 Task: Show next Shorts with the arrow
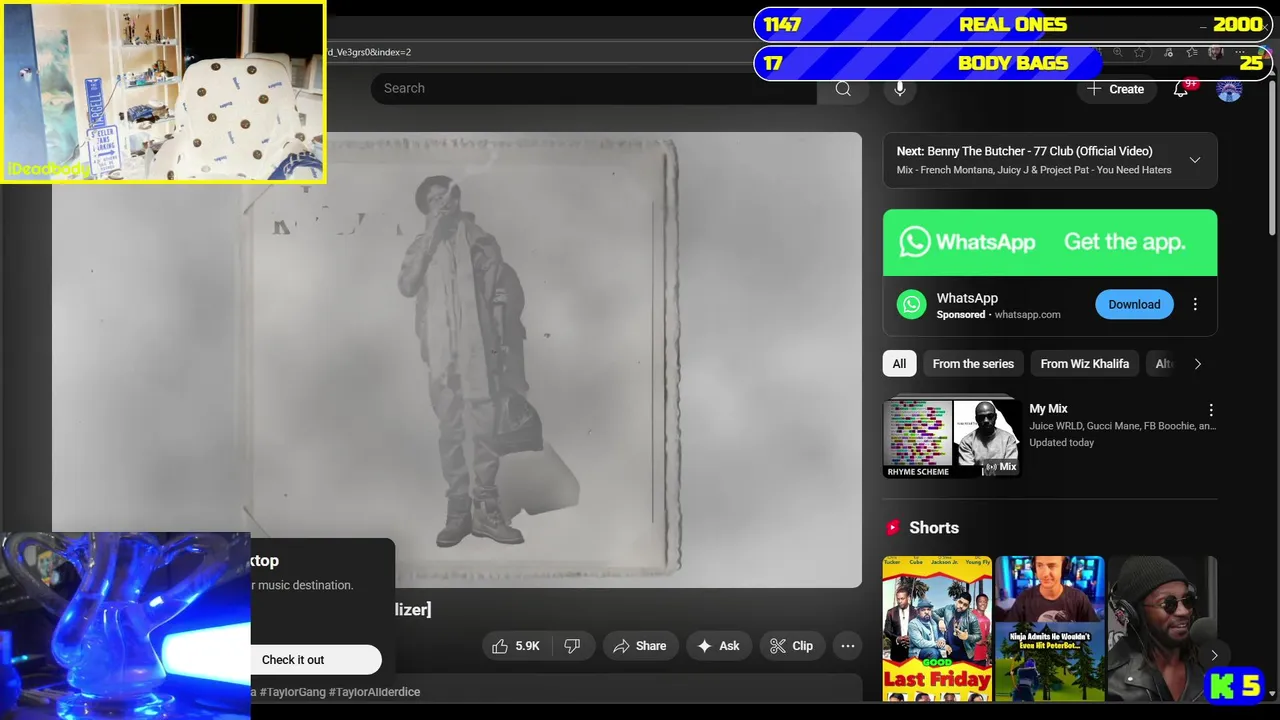[x=1214, y=656]
